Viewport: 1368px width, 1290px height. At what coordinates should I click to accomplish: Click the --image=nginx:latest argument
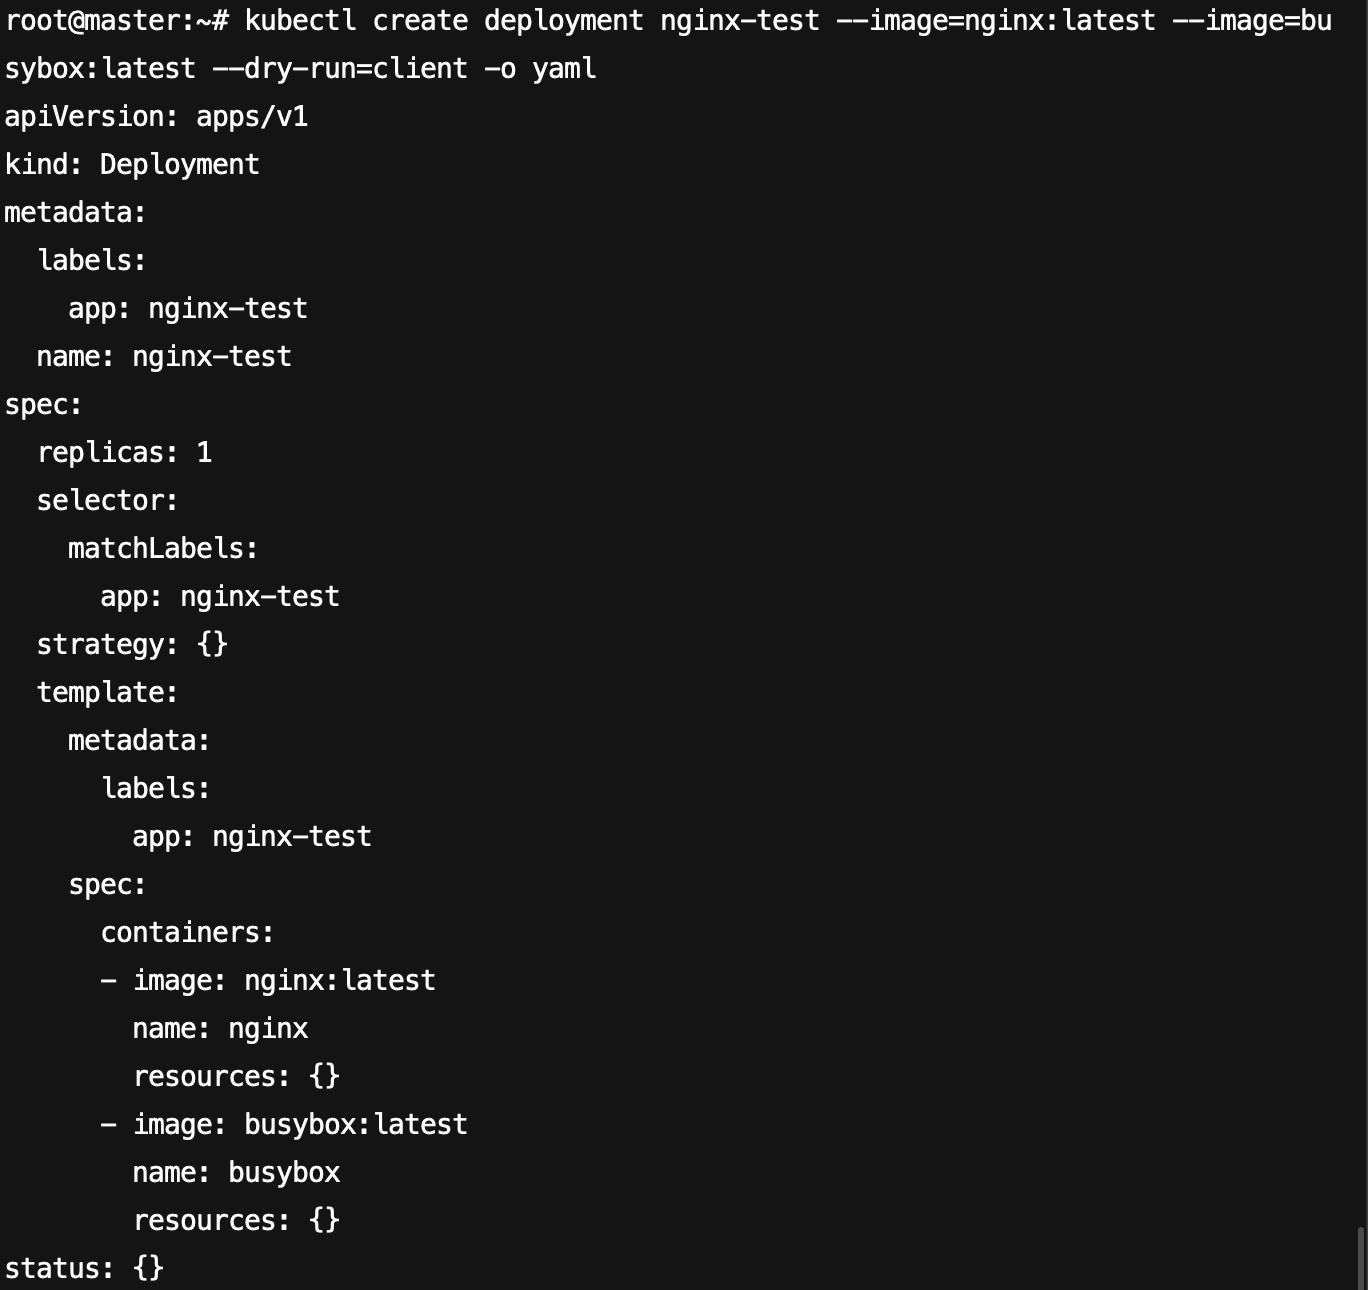click(996, 20)
